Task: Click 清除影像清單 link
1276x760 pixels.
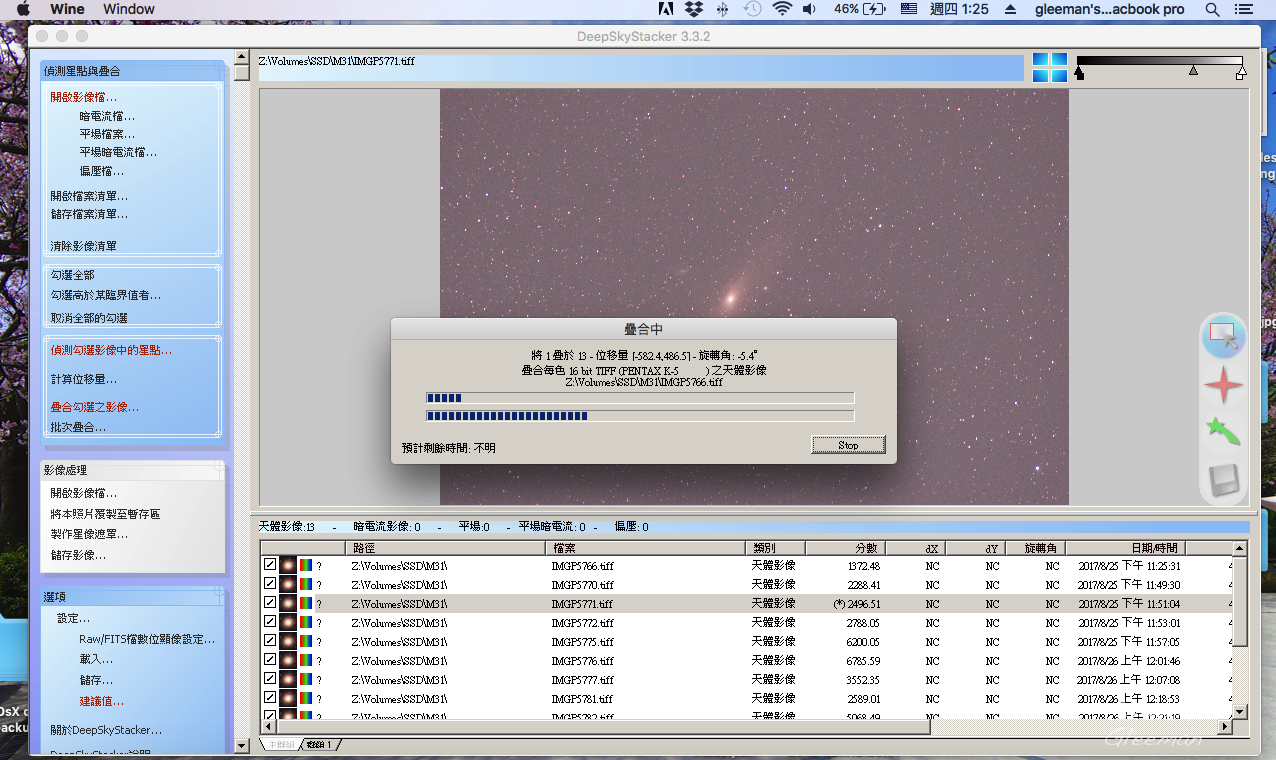Action: point(84,246)
